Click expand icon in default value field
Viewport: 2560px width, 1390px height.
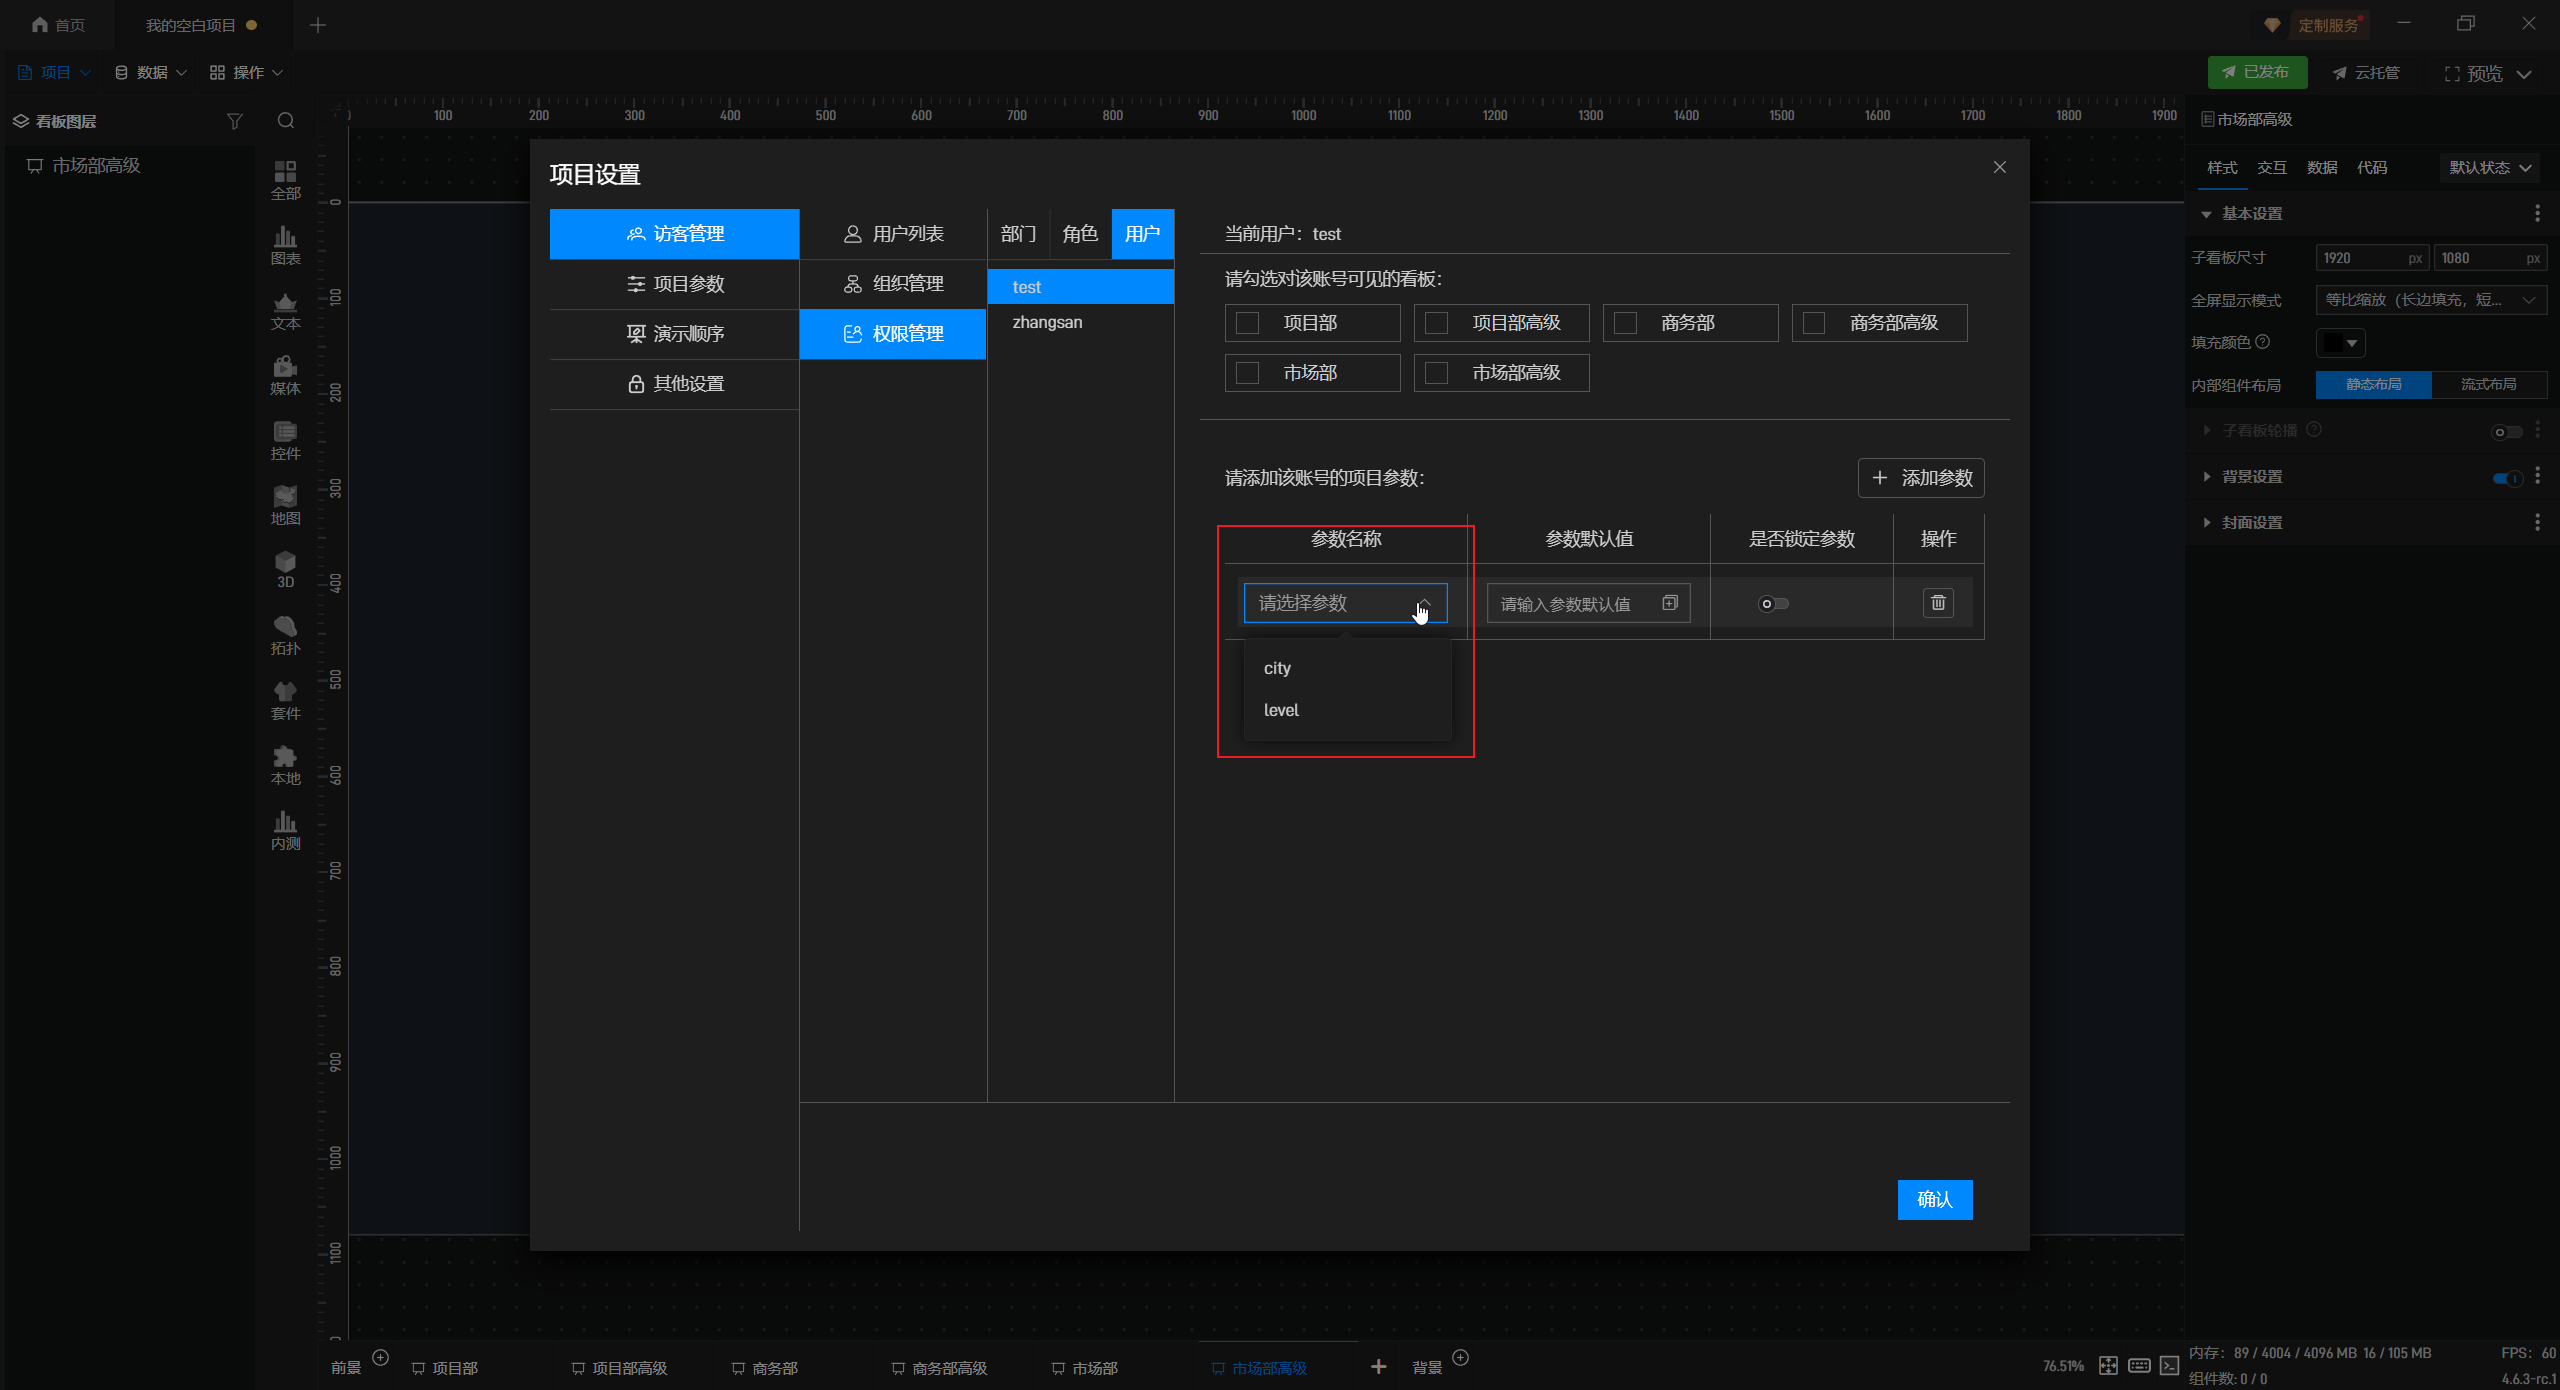[1670, 603]
